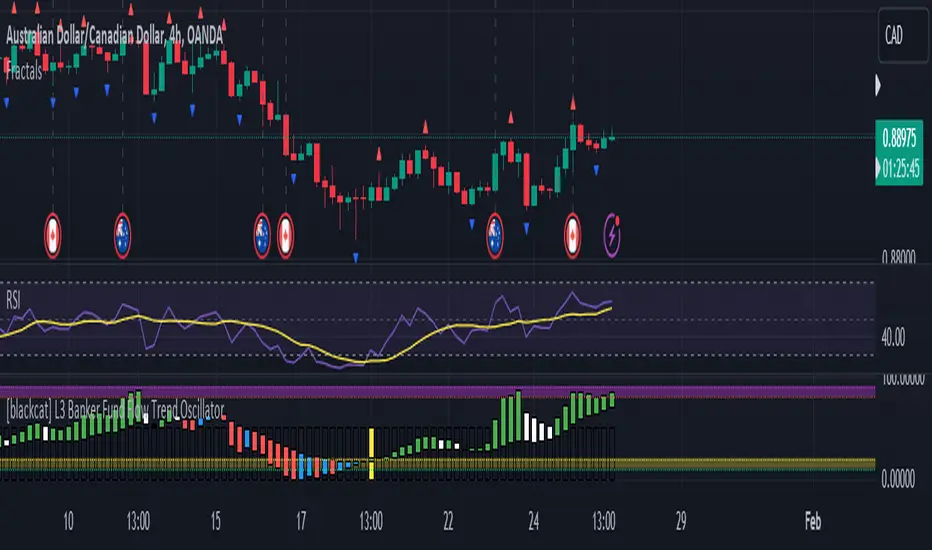This screenshot has height=550, width=932.
Task: Open Australia flag event left of adjacent Canada flag
Action: click(x=262, y=235)
